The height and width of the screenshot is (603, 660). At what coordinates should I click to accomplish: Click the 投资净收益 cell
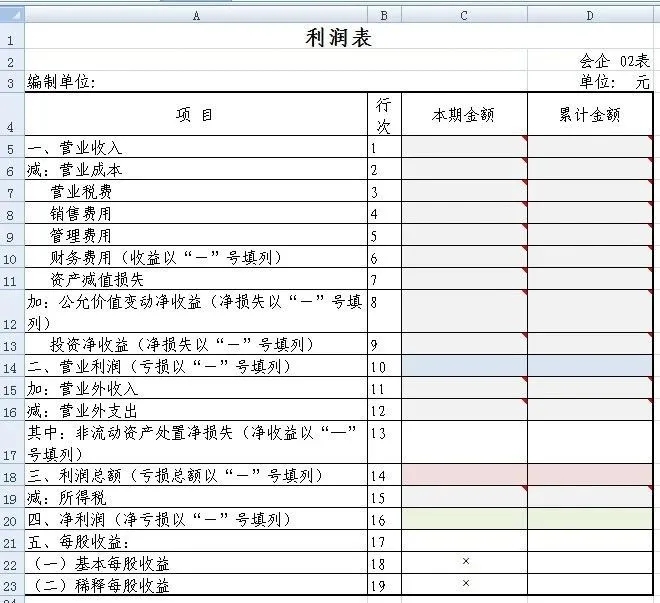tap(196, 344)
